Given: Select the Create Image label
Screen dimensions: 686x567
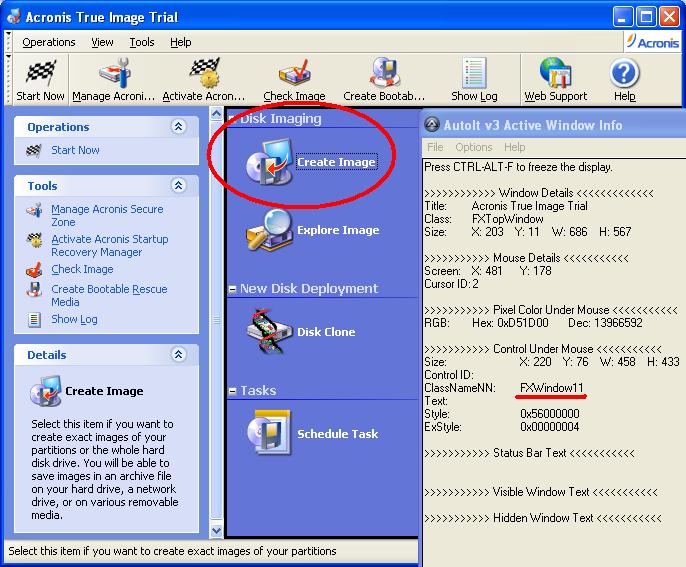Looking at the screenshot, I should [336, 162].
